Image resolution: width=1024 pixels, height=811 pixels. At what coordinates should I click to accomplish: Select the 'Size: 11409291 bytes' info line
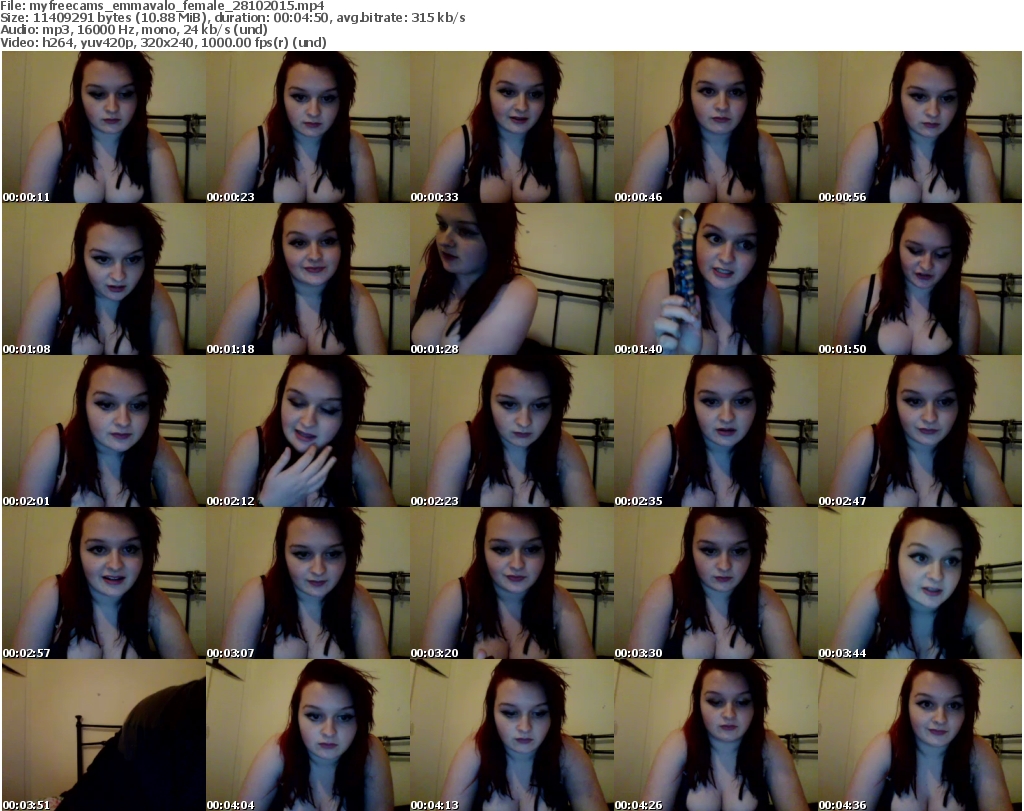tap(232, 18)
